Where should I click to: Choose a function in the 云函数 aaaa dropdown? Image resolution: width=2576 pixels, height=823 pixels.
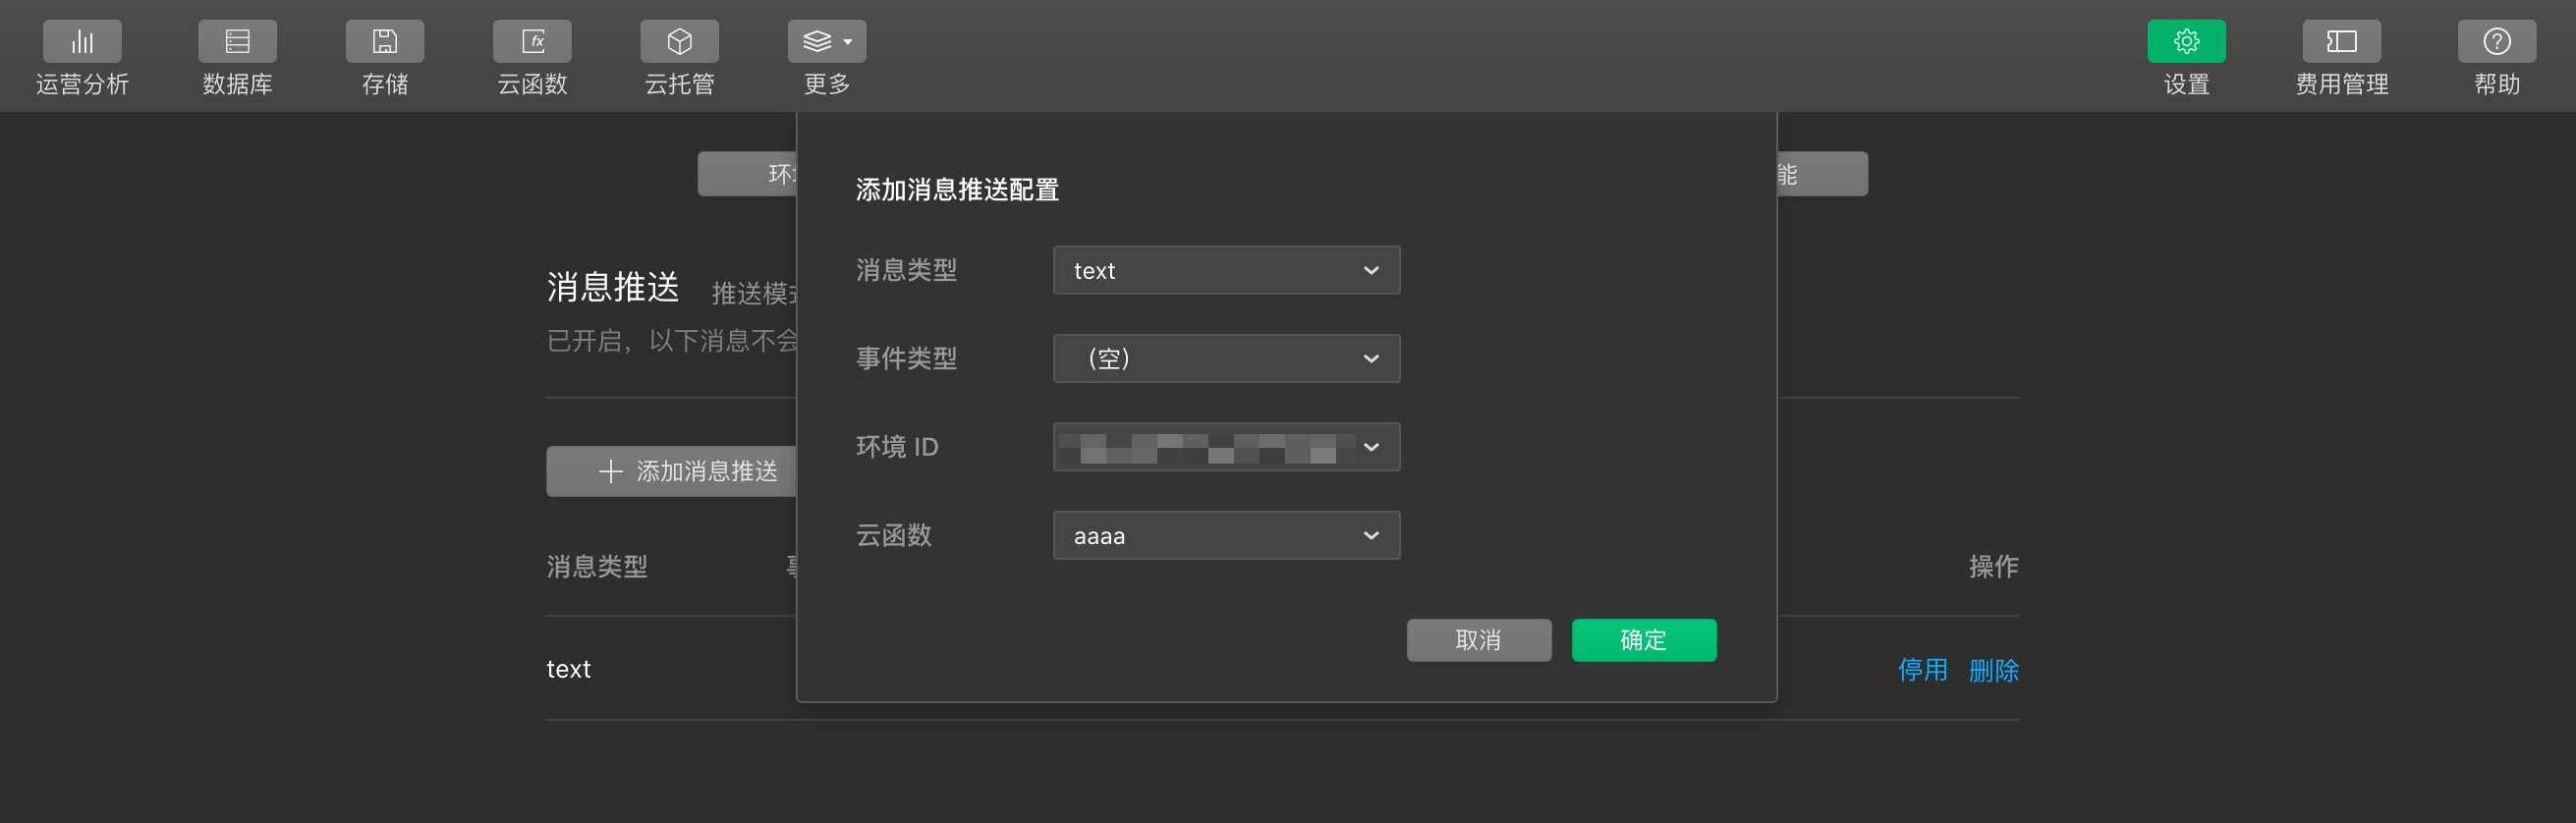click(1226, 535)
